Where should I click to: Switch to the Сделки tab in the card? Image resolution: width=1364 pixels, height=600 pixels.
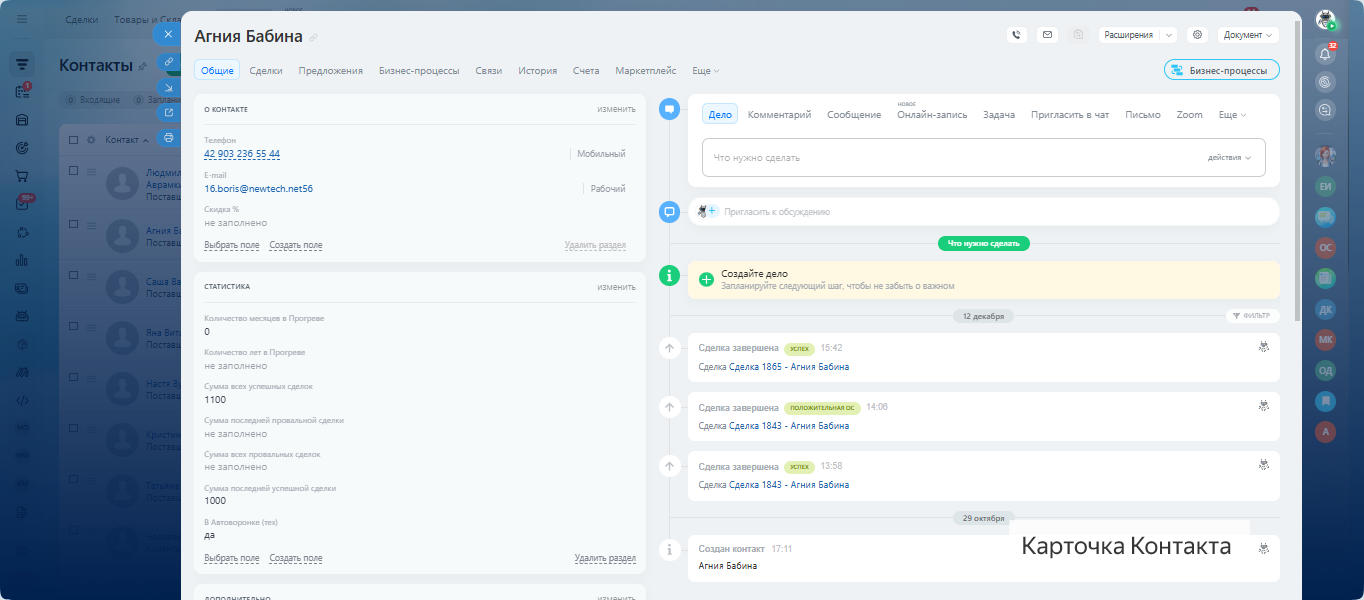pos(265,71)
